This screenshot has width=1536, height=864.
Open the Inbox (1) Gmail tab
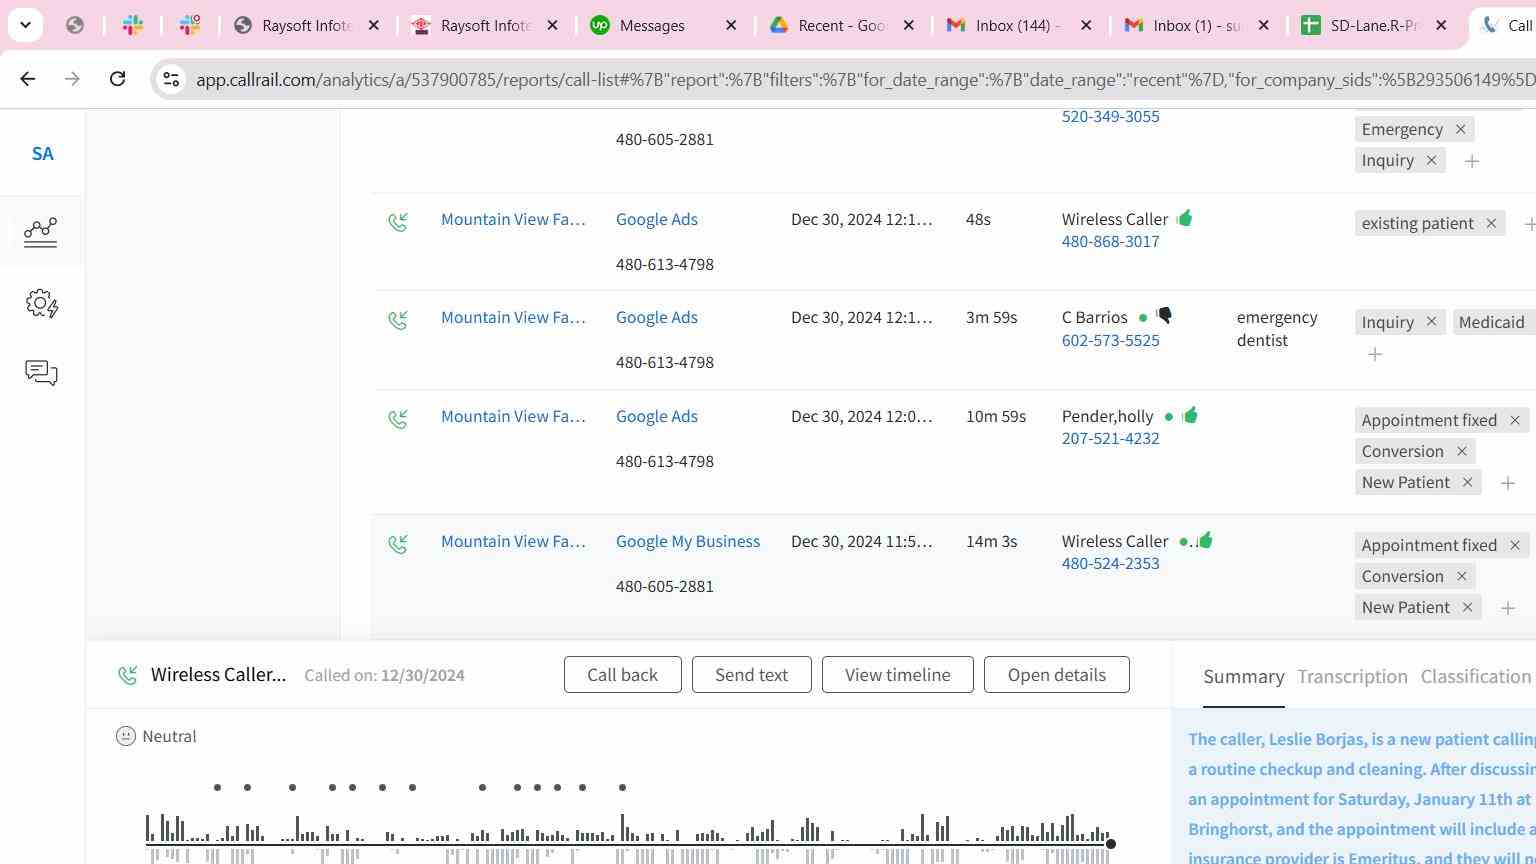pos(1197,25)
